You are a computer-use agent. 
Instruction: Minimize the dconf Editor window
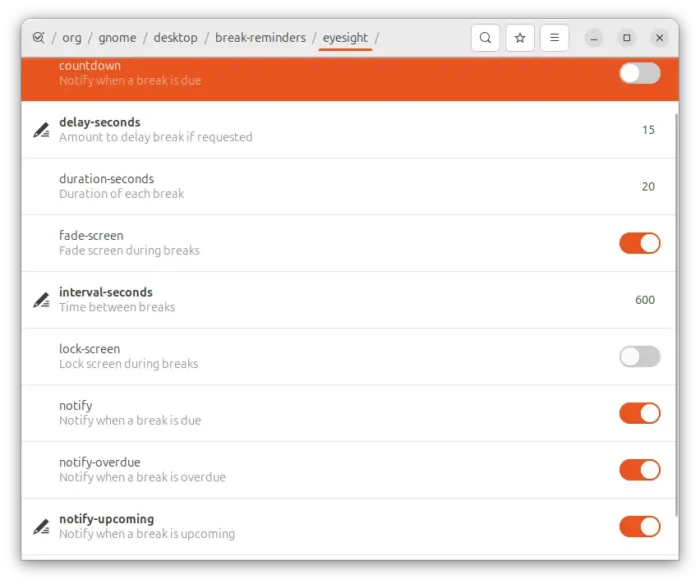[x=594, y=38]
